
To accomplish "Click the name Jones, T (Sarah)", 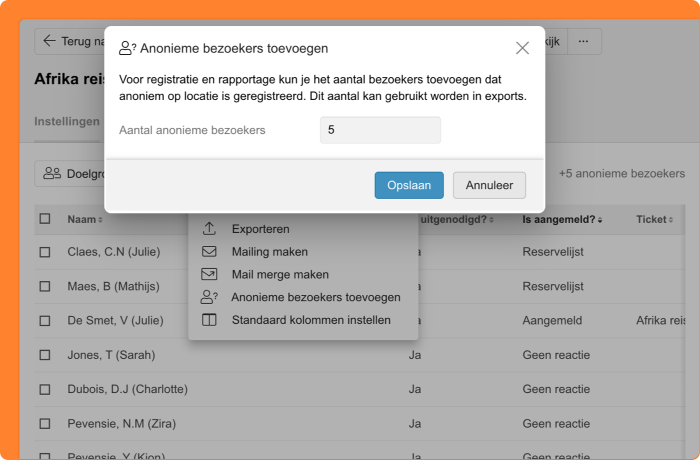I will [111, 355].
